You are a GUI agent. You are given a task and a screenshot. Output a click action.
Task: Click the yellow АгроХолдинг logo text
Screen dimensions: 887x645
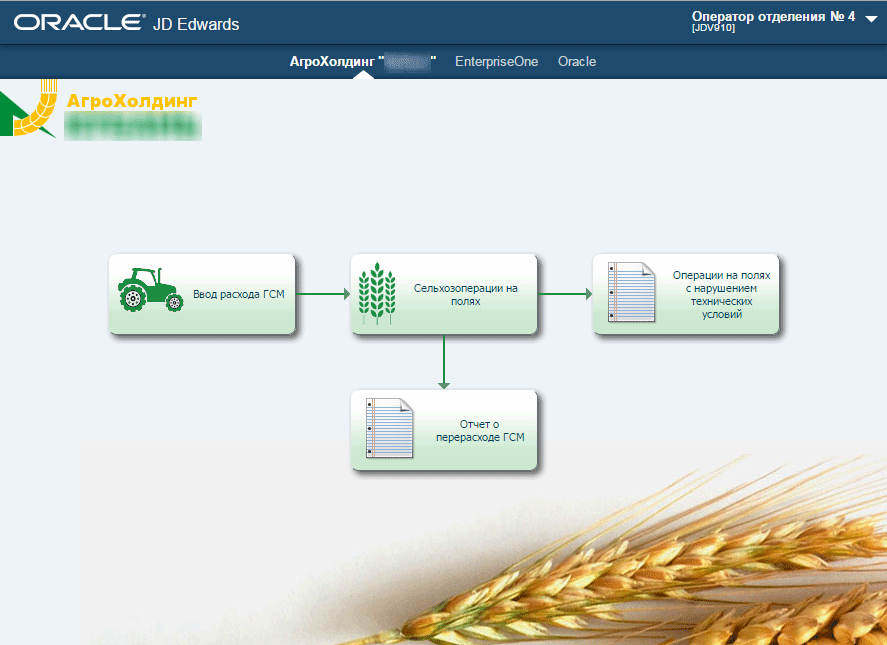coord(131,101)
